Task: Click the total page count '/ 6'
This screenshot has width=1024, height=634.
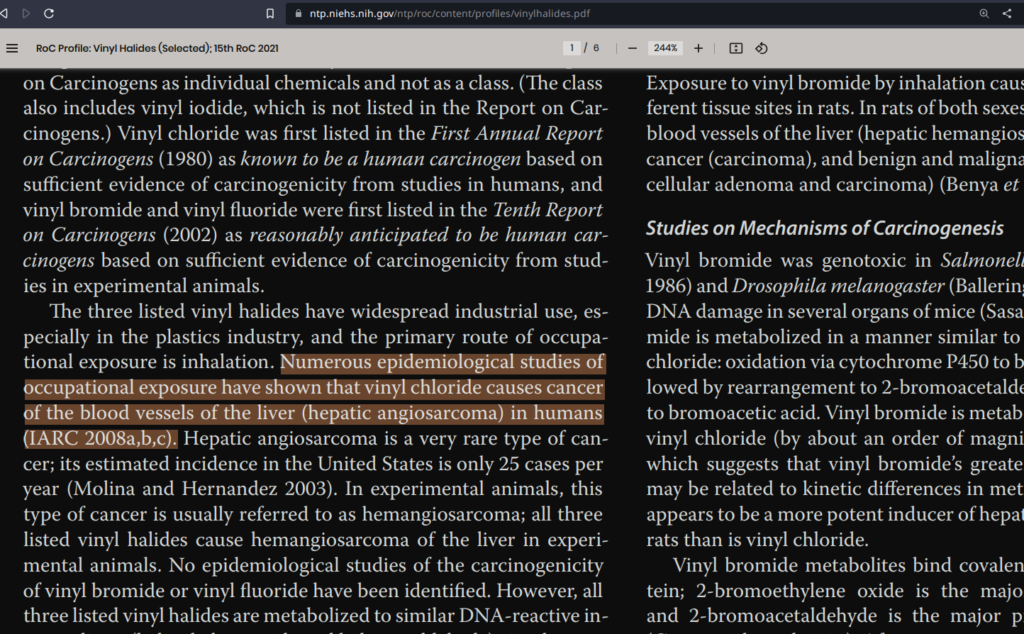Action: pyautogui.click(x=592, y=48)
